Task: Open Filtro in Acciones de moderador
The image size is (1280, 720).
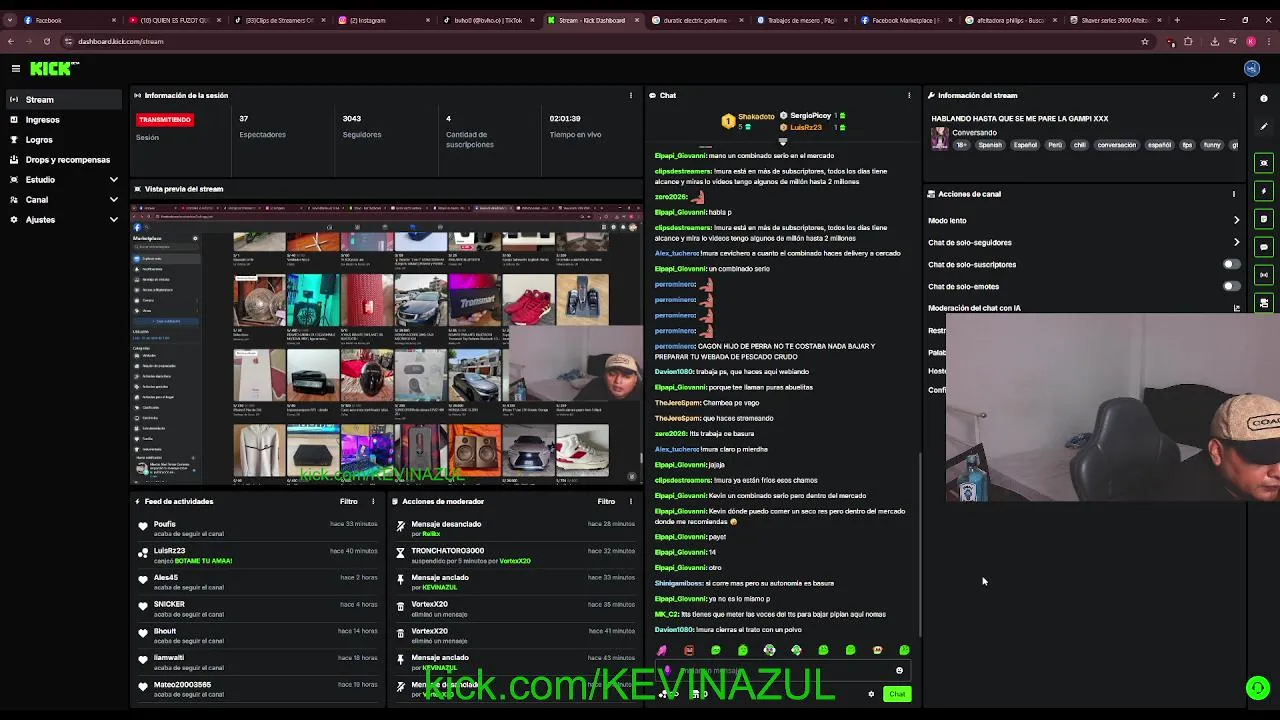Action: click(x=606, y=501)
